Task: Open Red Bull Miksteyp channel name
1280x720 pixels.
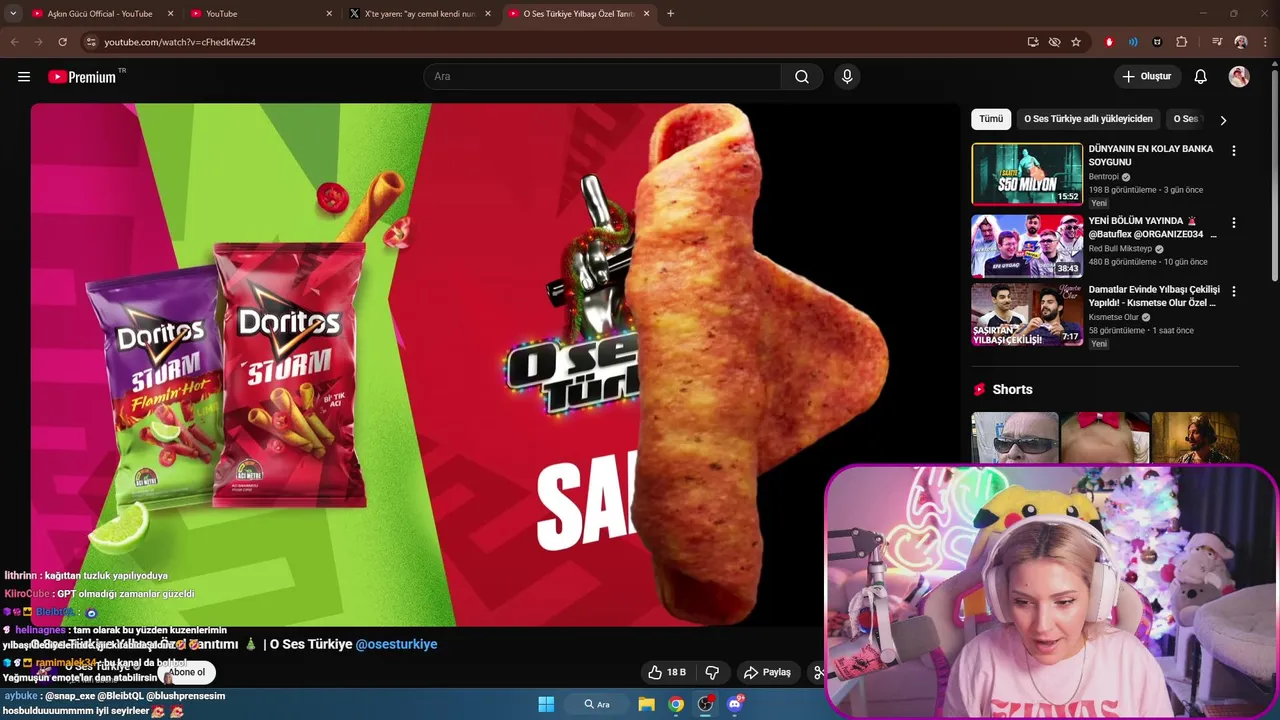Action: click(x=1120, y=249)
